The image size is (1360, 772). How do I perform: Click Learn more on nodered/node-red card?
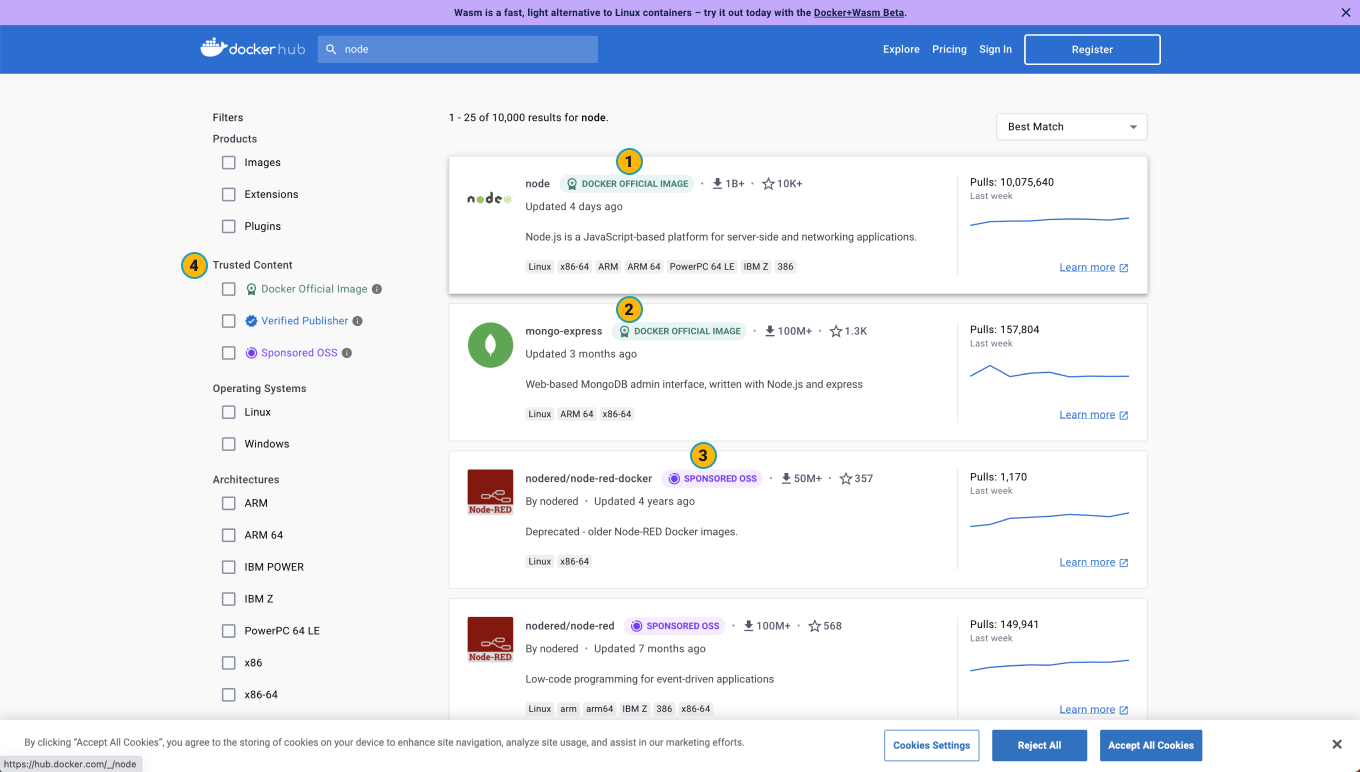1087,710
